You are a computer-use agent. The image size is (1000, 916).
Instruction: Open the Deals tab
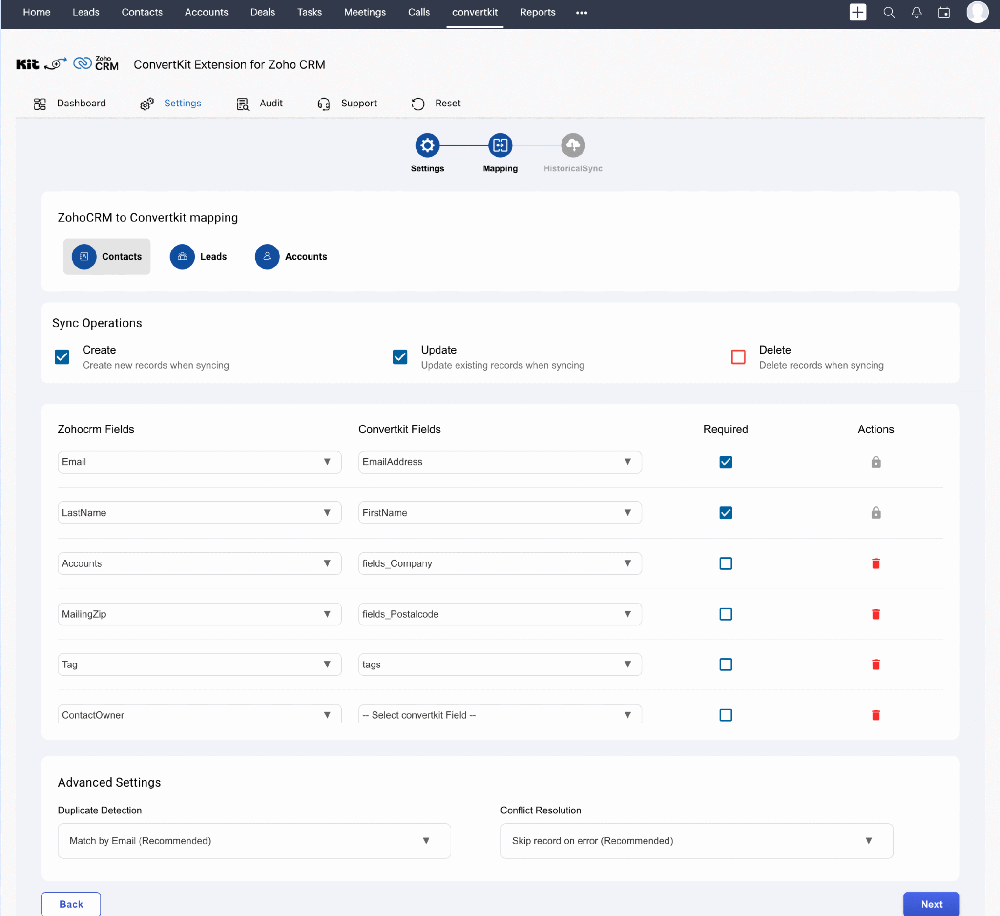(x=262, y=12)
